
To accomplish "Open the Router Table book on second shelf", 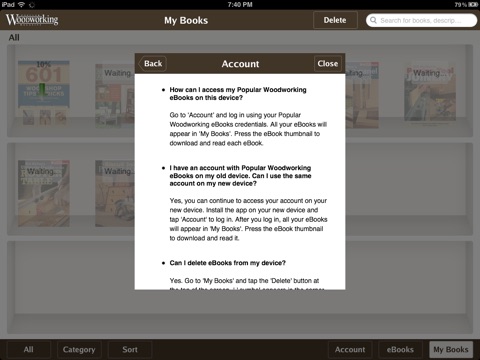I will 44,193.
